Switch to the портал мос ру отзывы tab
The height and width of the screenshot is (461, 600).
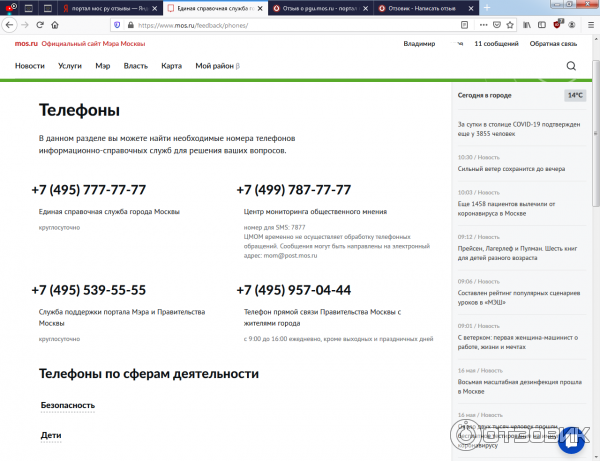point(110,7)
